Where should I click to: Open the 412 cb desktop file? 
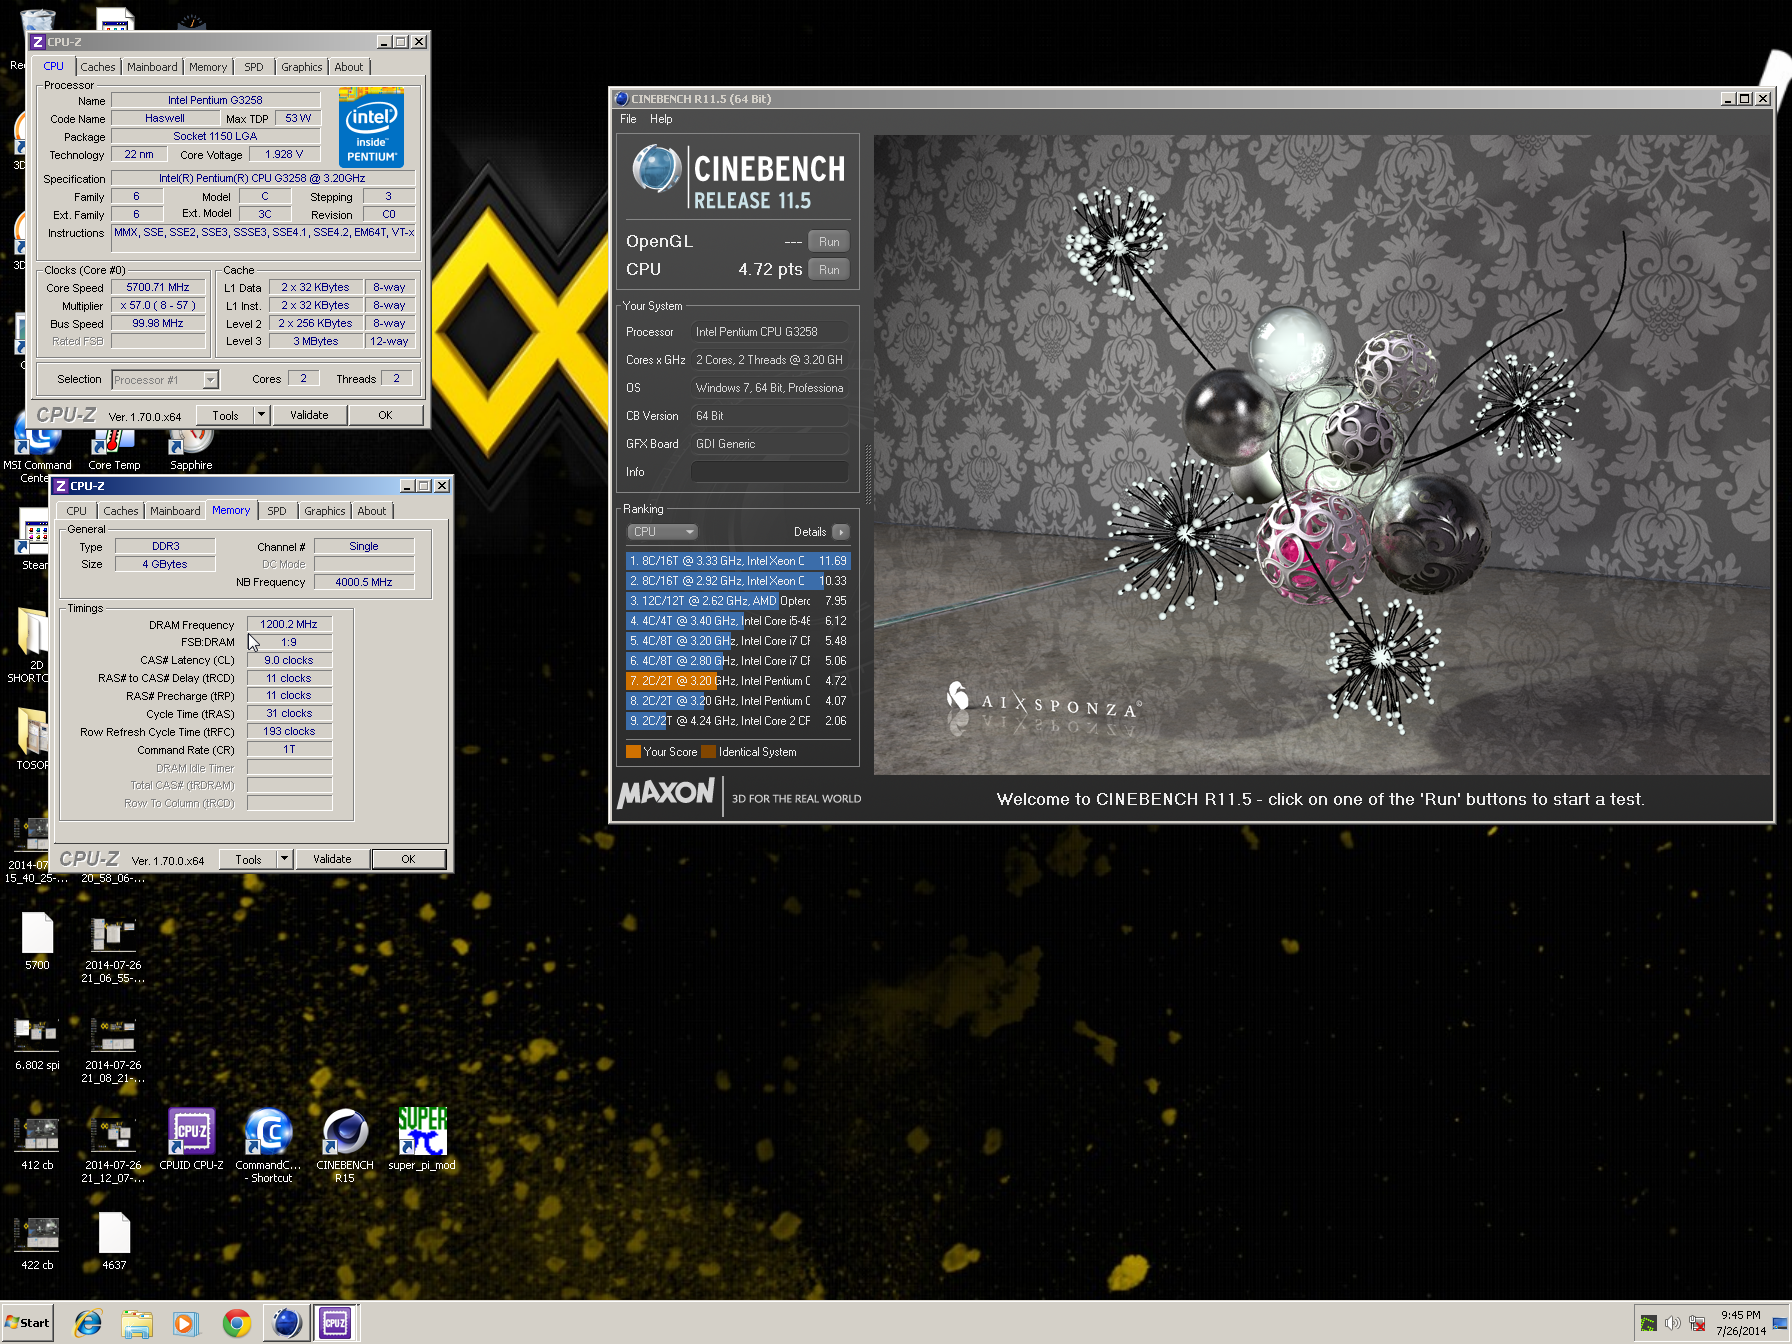pos(37,1144)
